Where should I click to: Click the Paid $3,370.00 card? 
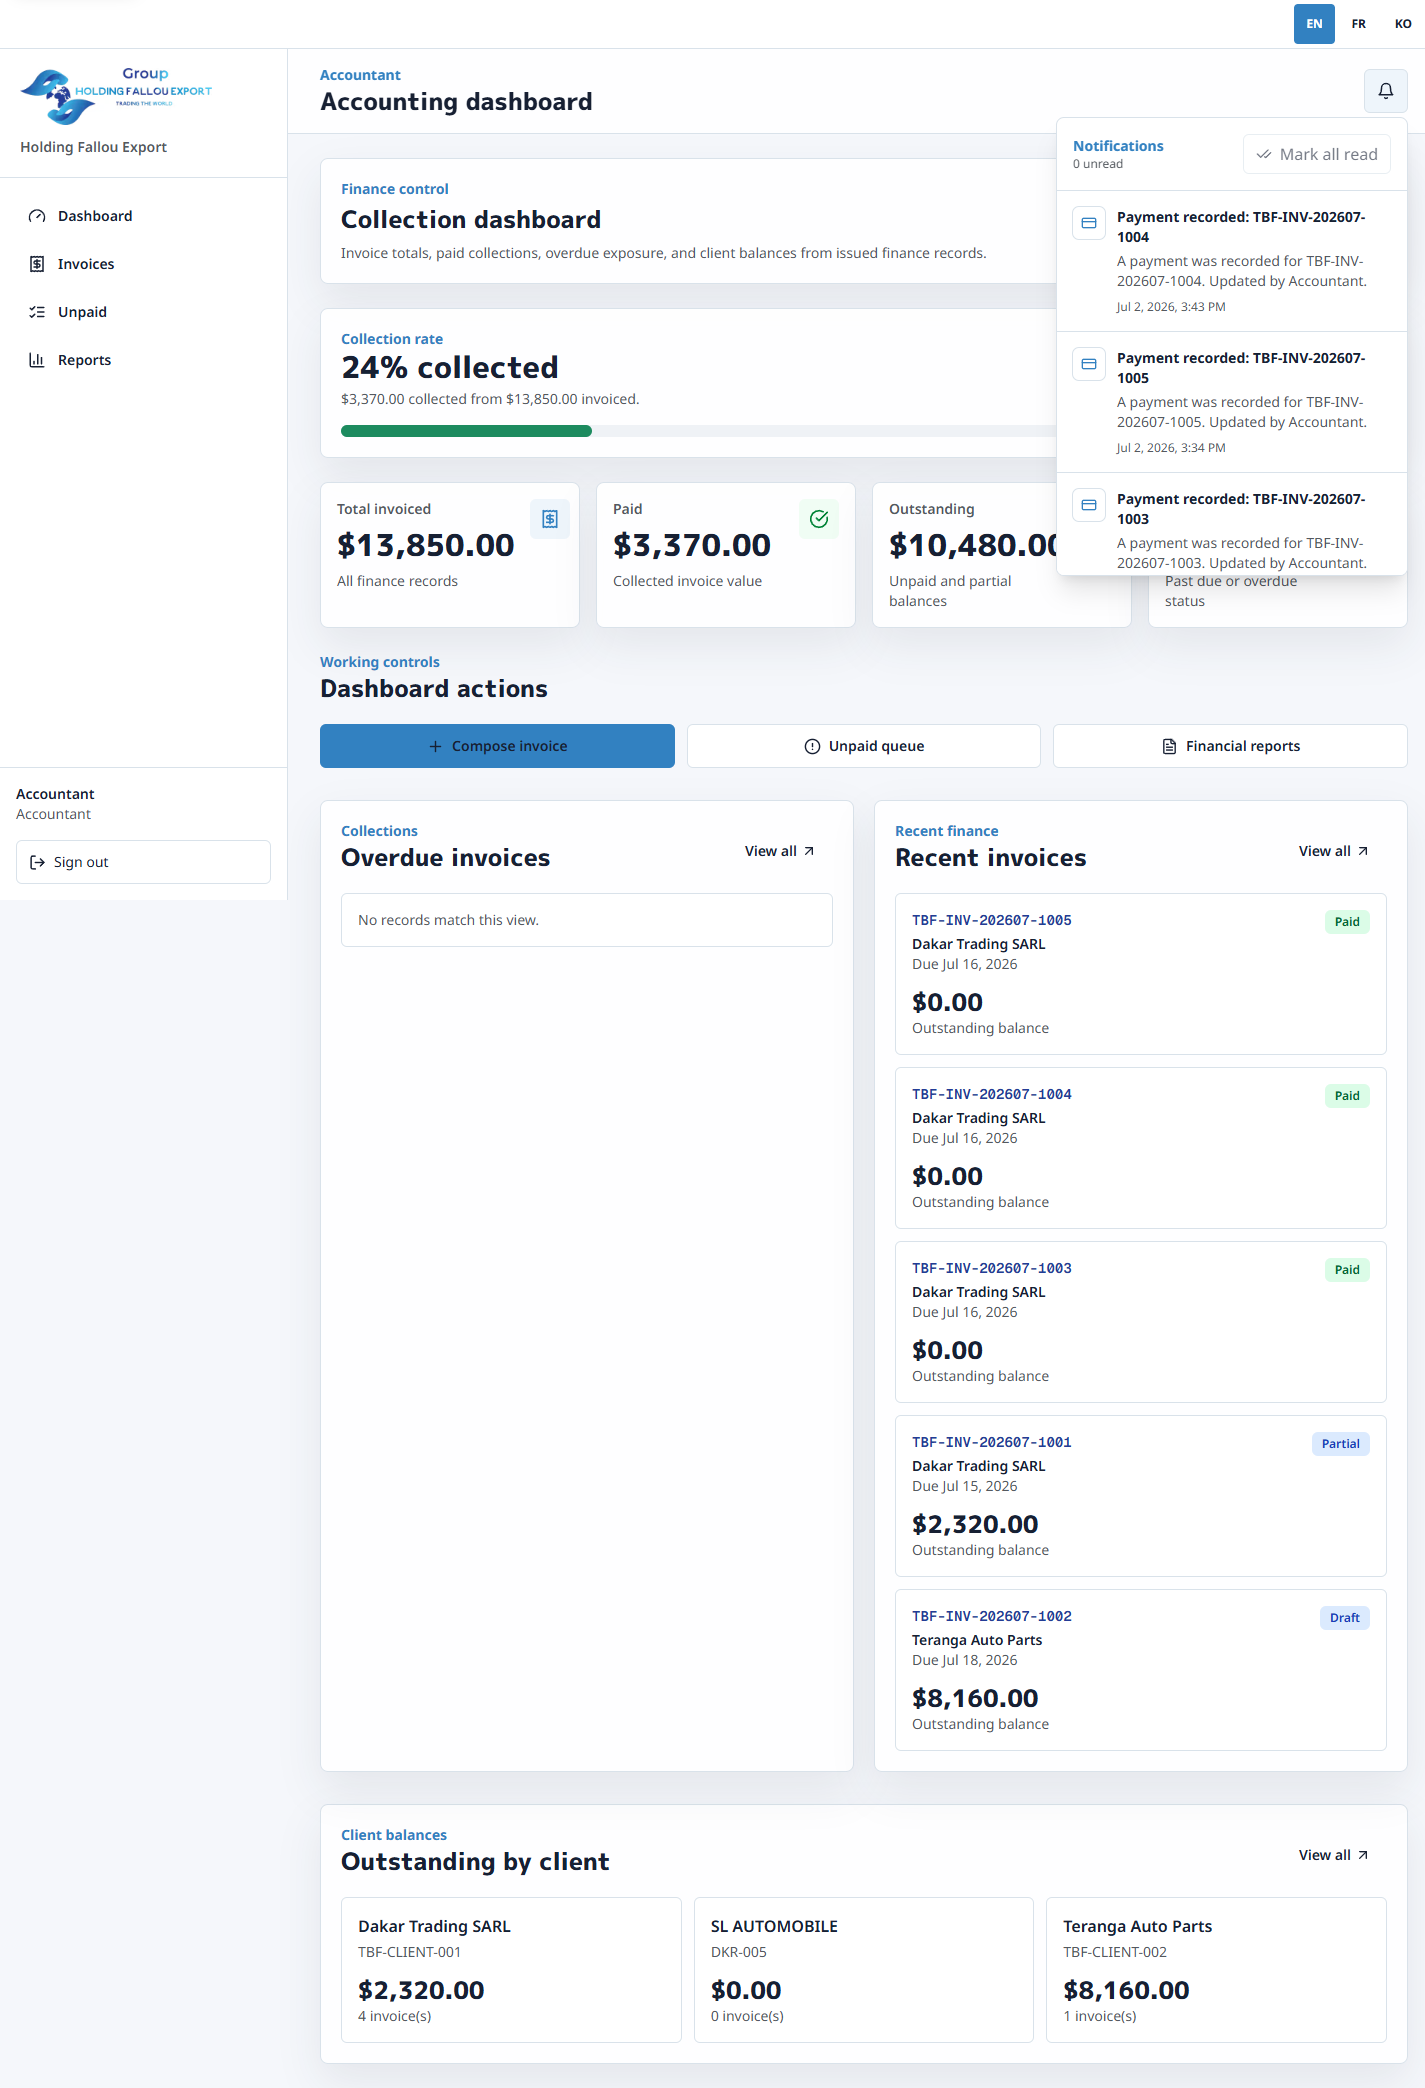(x=726, y=555)
